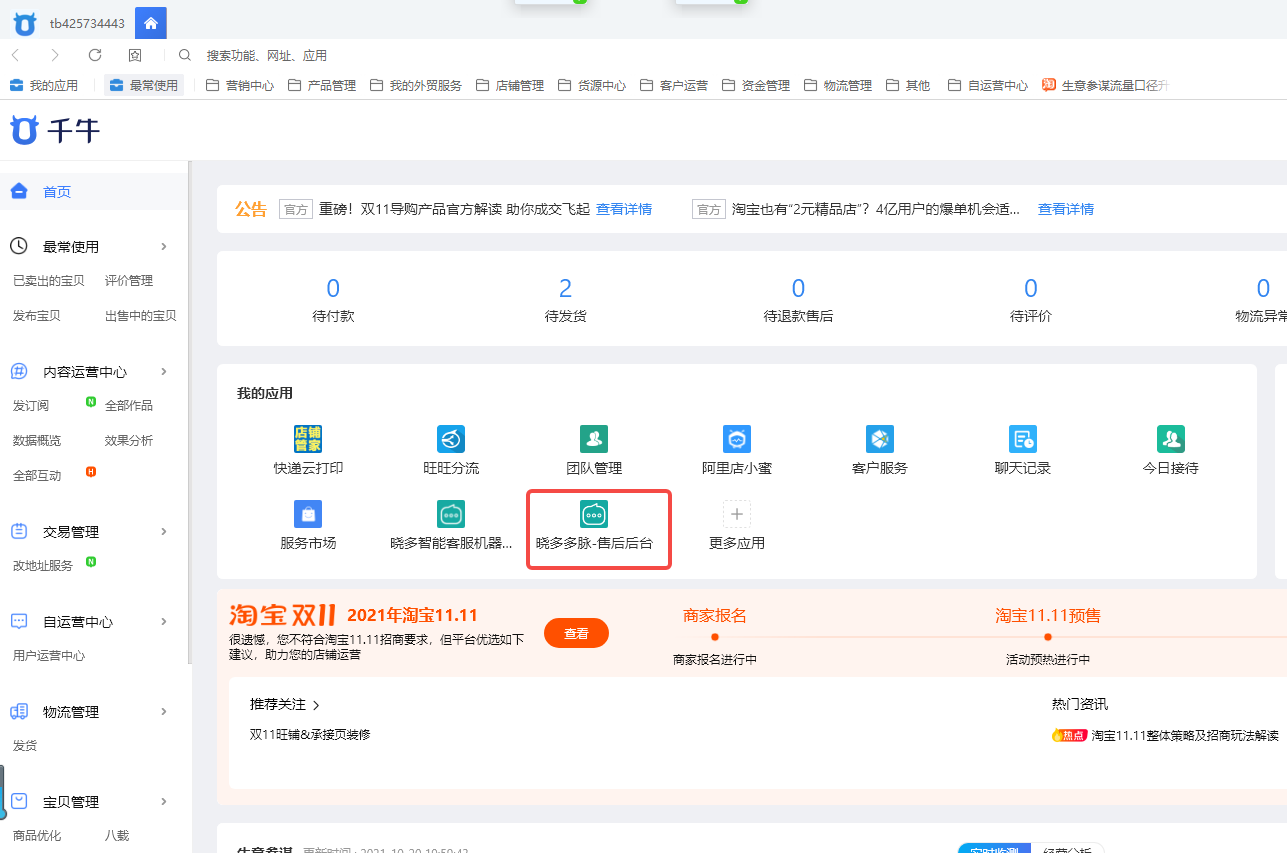
Task: Open 全部互动 in sidebar
Action: coord(37,476)
